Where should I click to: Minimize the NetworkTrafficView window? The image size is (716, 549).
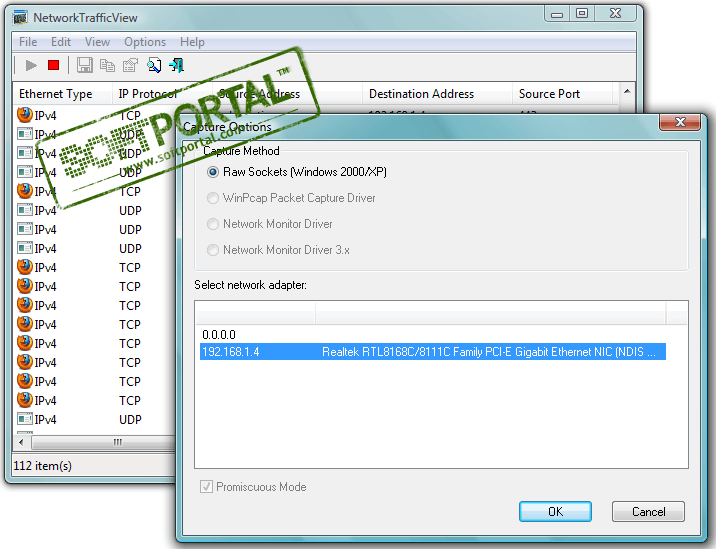pyautogui.click(x=557, y=13)
